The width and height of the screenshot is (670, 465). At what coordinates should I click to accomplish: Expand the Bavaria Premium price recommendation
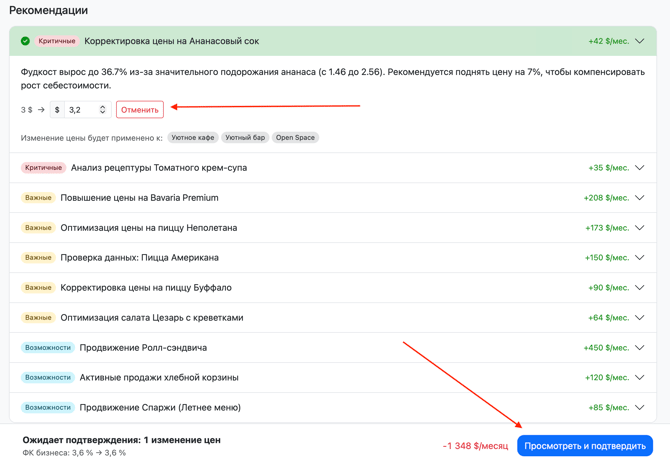(x=640, y=198)
